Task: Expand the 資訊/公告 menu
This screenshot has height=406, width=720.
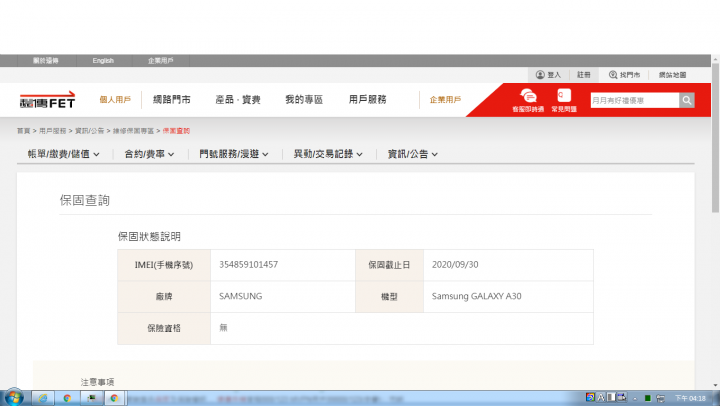Action: pyautogui.click(x=412, y=154)
